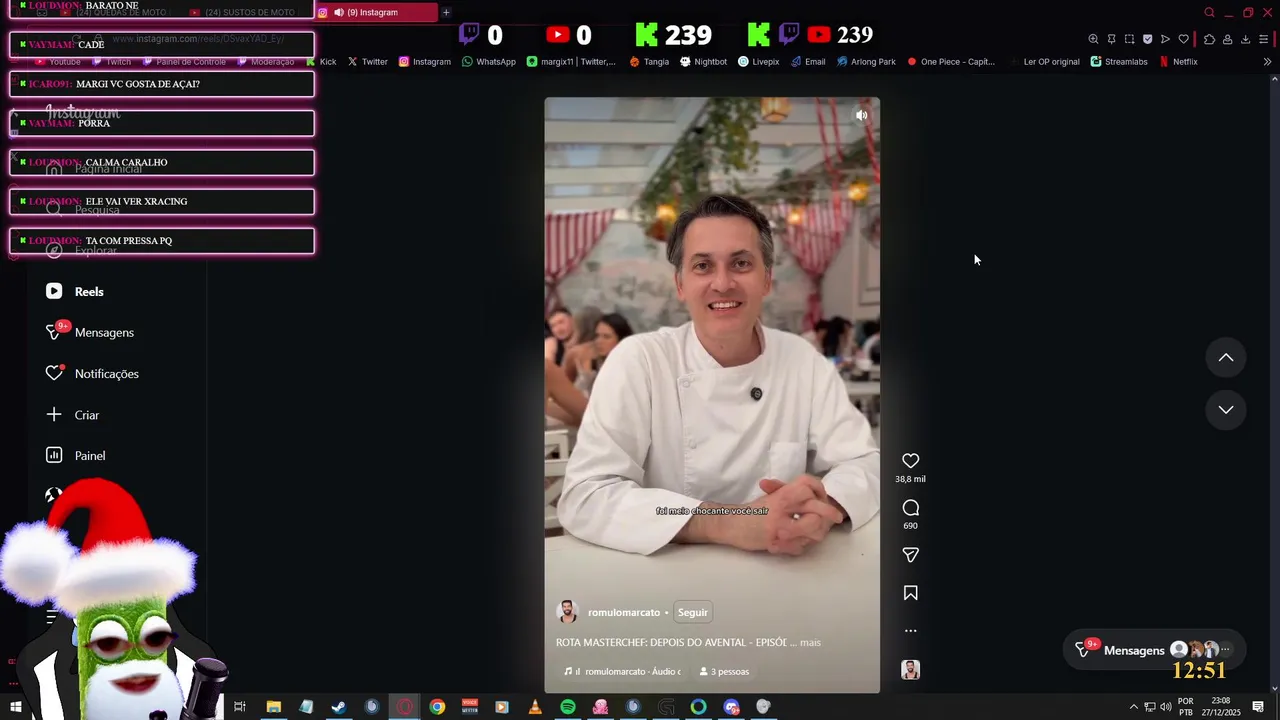Share the reel via paper plane icon

pos(910,555)
